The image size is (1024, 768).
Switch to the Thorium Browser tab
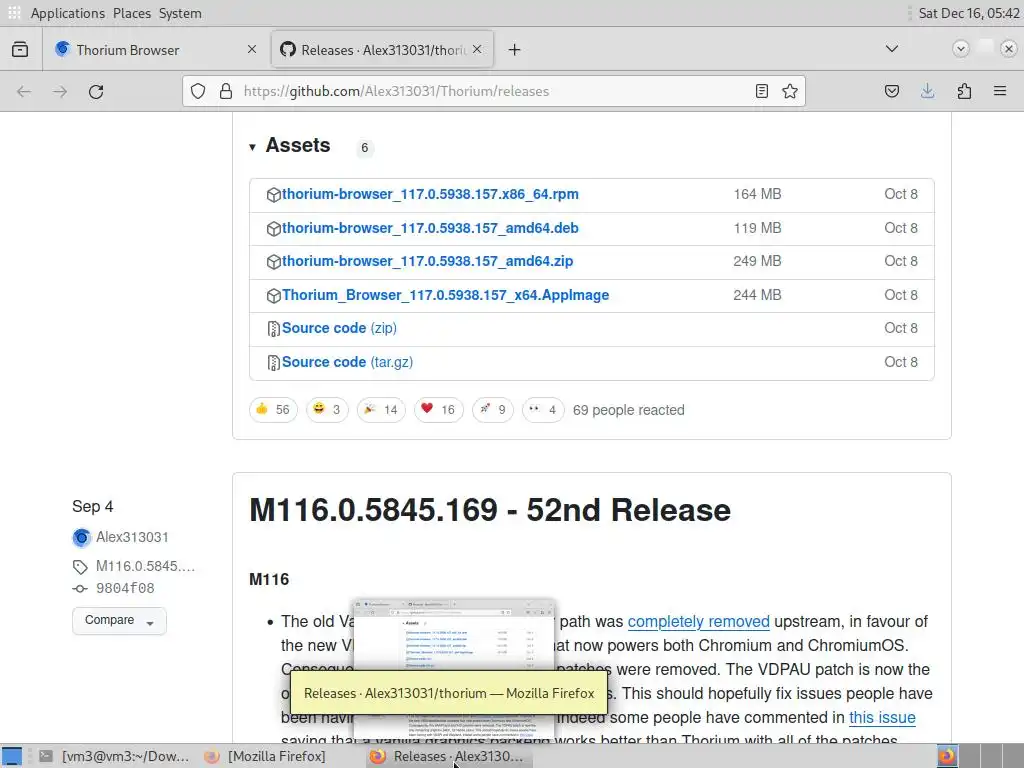point(157,50)
